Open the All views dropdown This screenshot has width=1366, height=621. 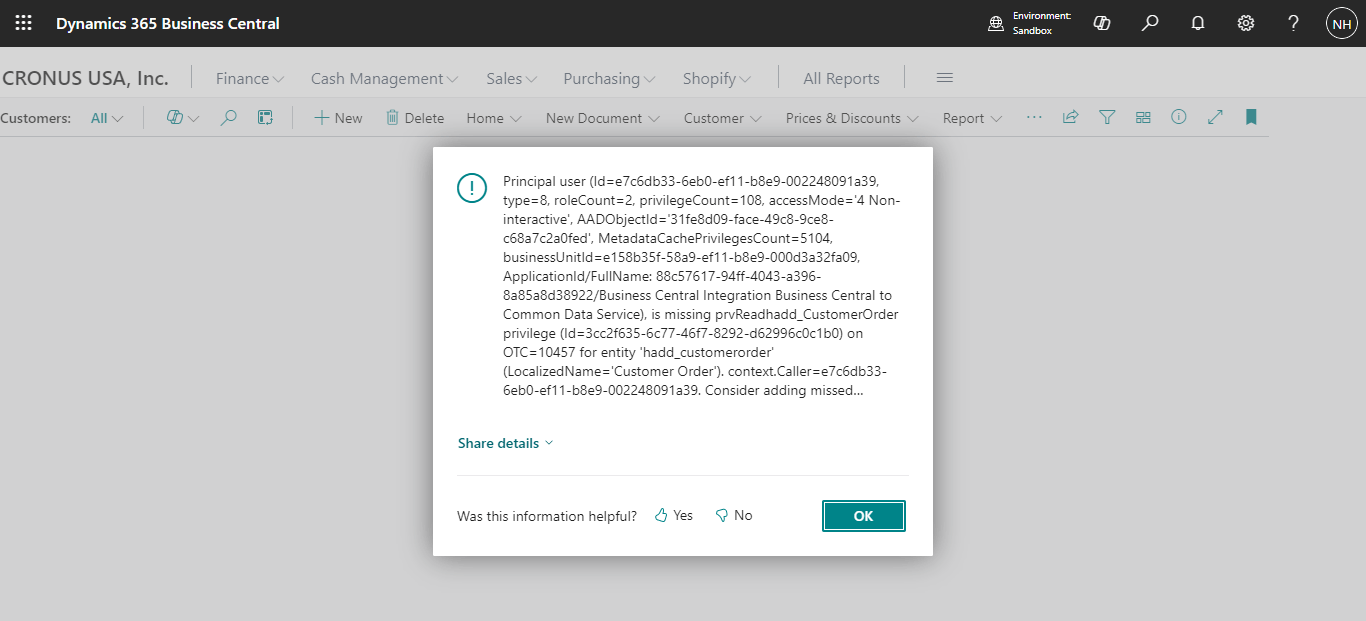(107, 118)
